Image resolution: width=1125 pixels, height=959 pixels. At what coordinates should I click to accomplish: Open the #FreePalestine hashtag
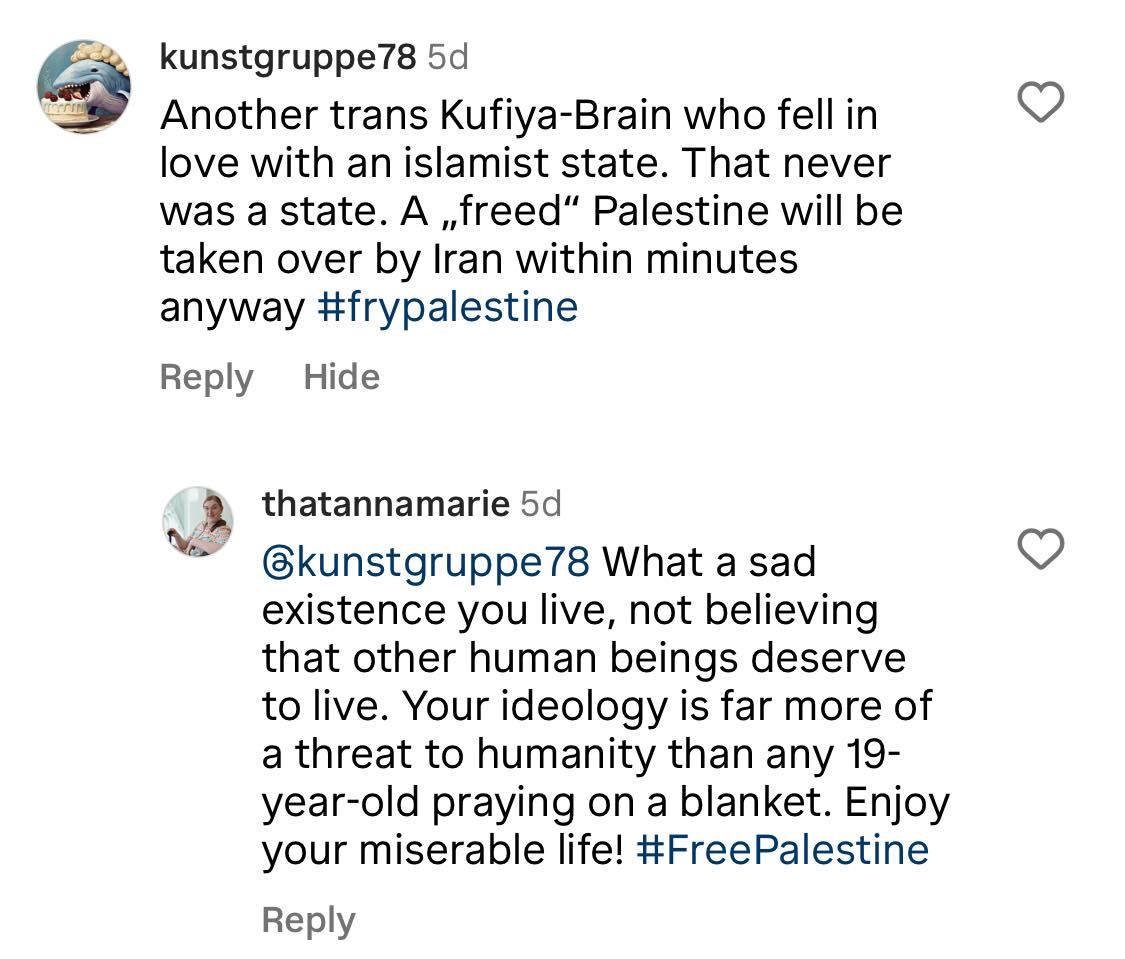pos(782,851)
